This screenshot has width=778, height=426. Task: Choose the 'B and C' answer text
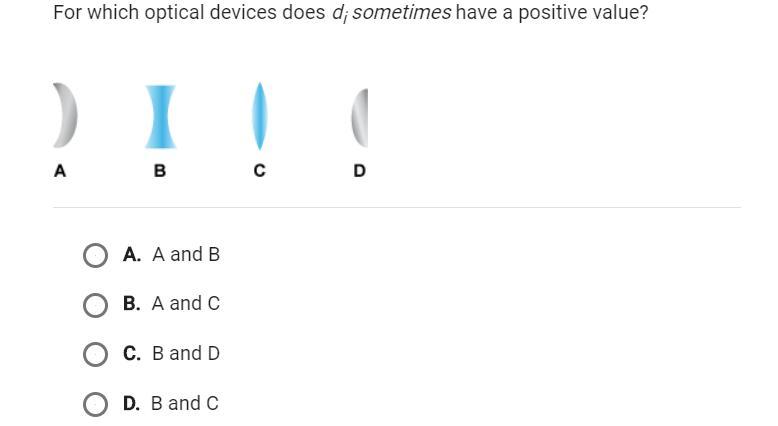coord(185,404)
